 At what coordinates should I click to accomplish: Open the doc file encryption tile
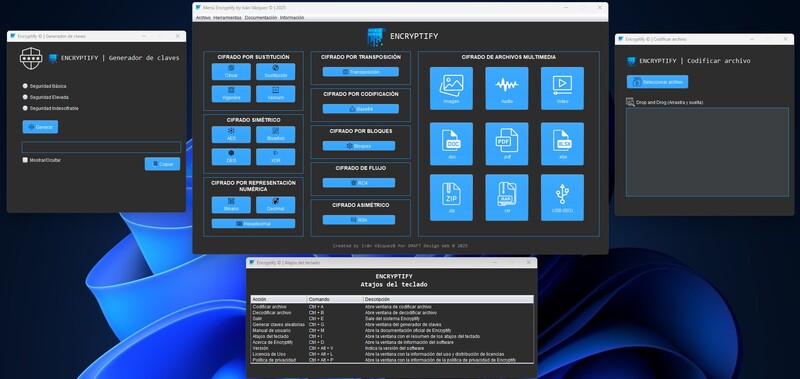coord(451,143)
